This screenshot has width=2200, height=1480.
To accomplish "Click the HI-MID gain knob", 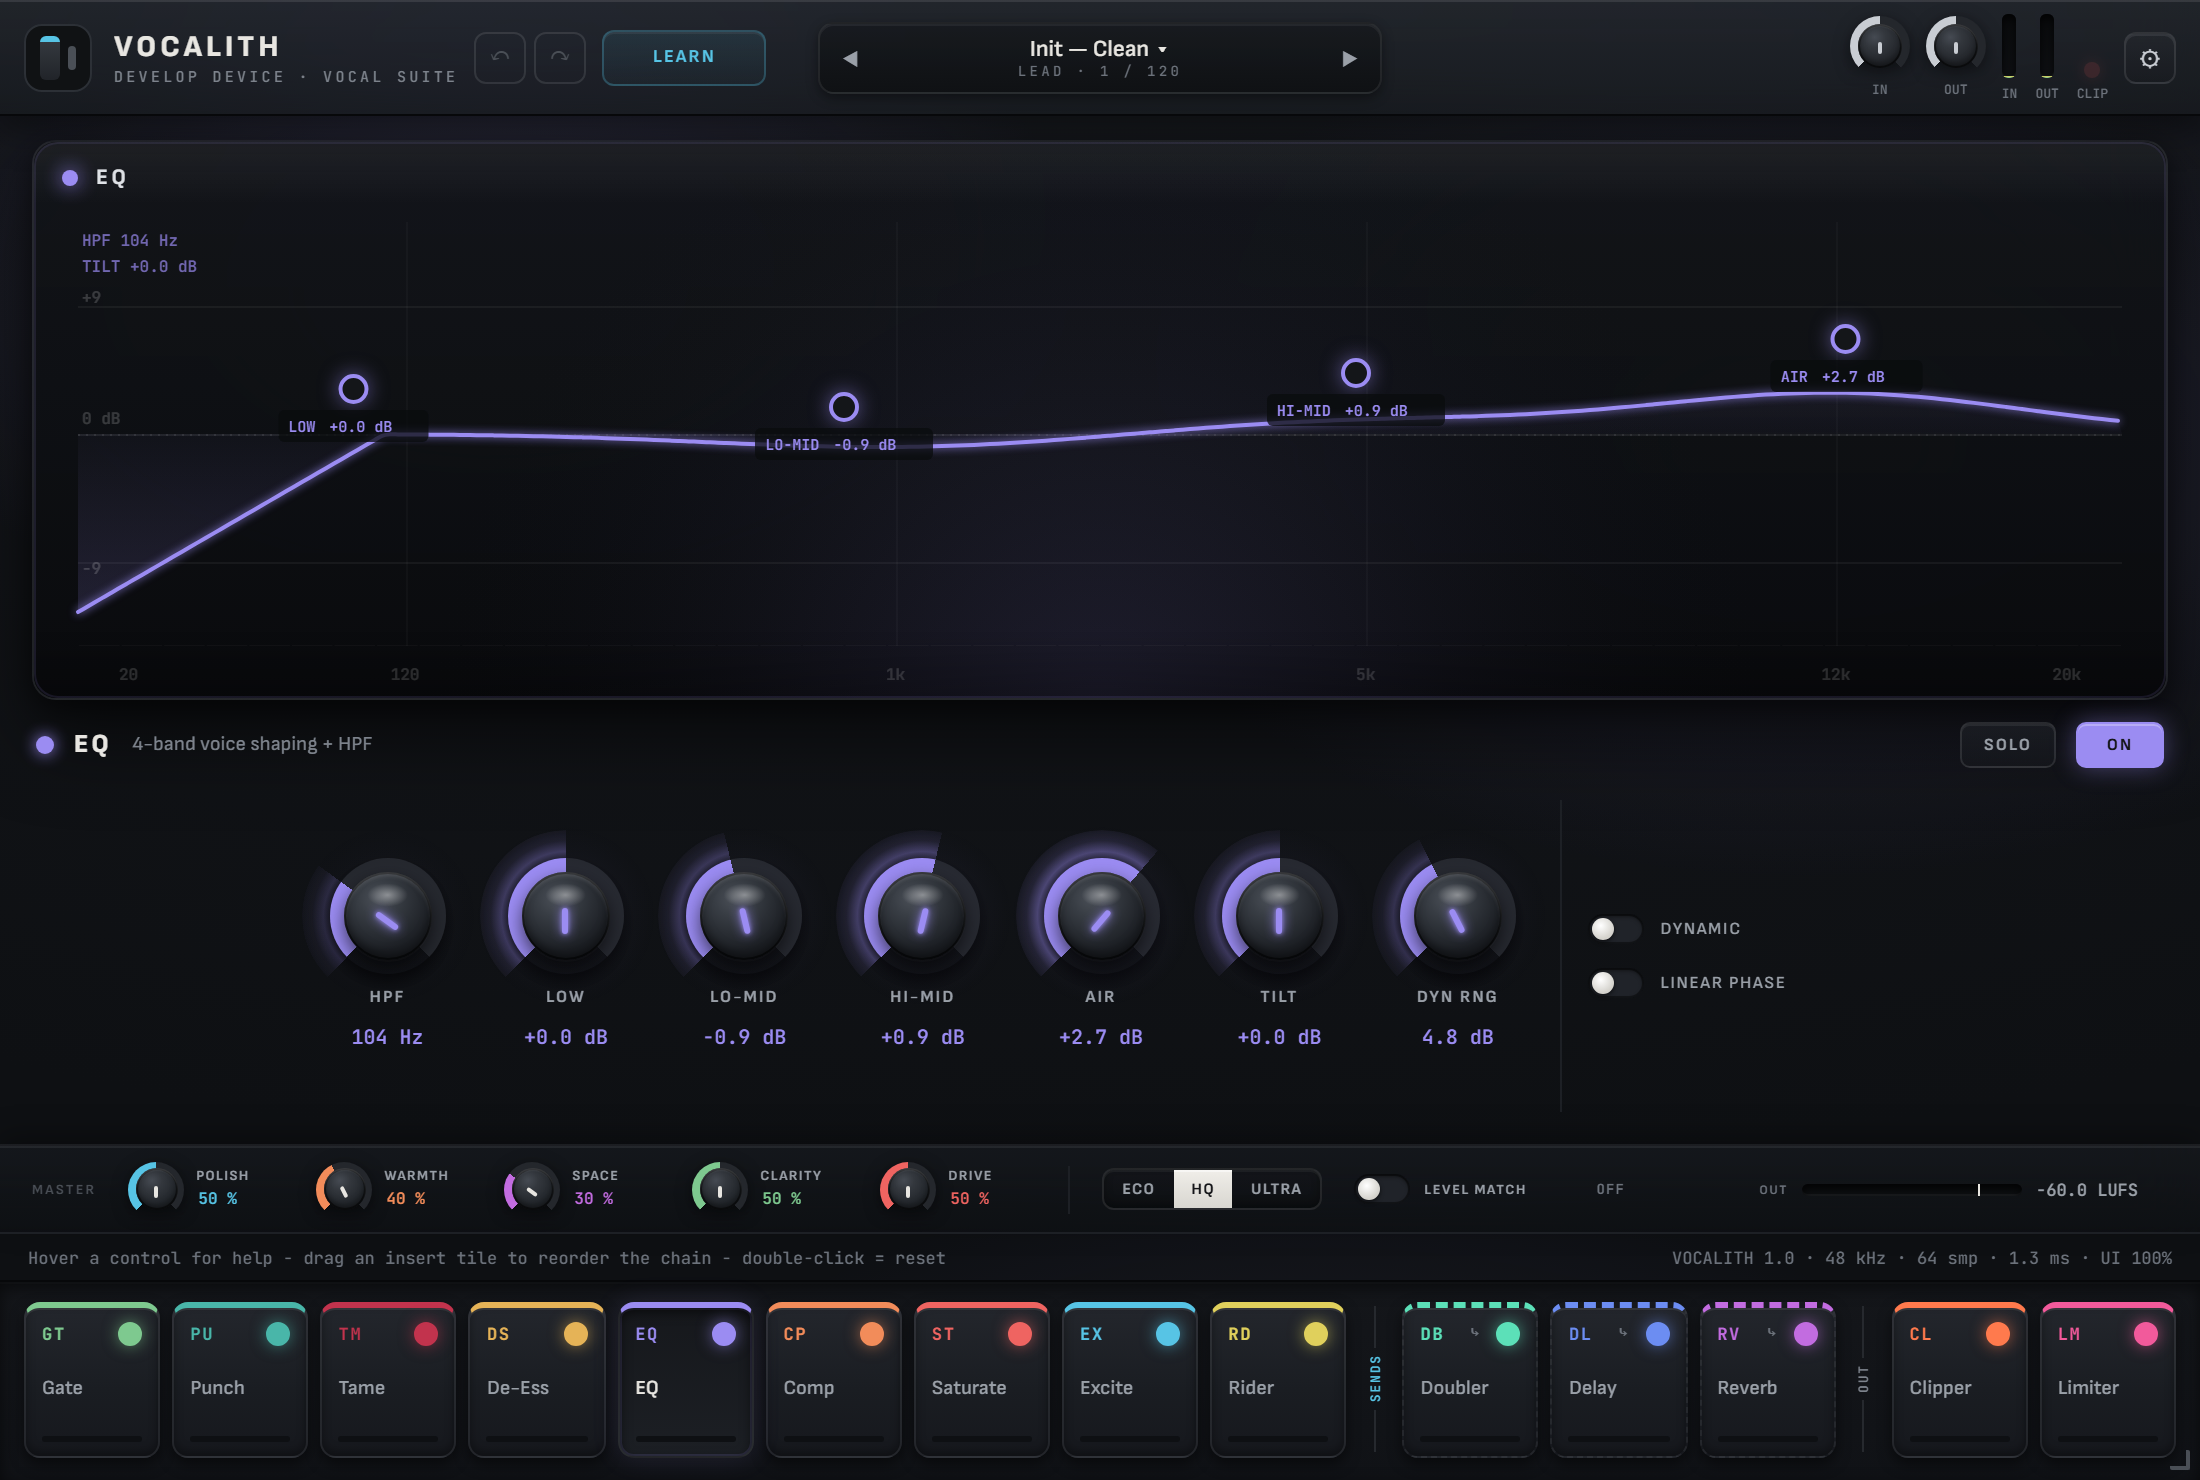I will click(x=921, y=916).
